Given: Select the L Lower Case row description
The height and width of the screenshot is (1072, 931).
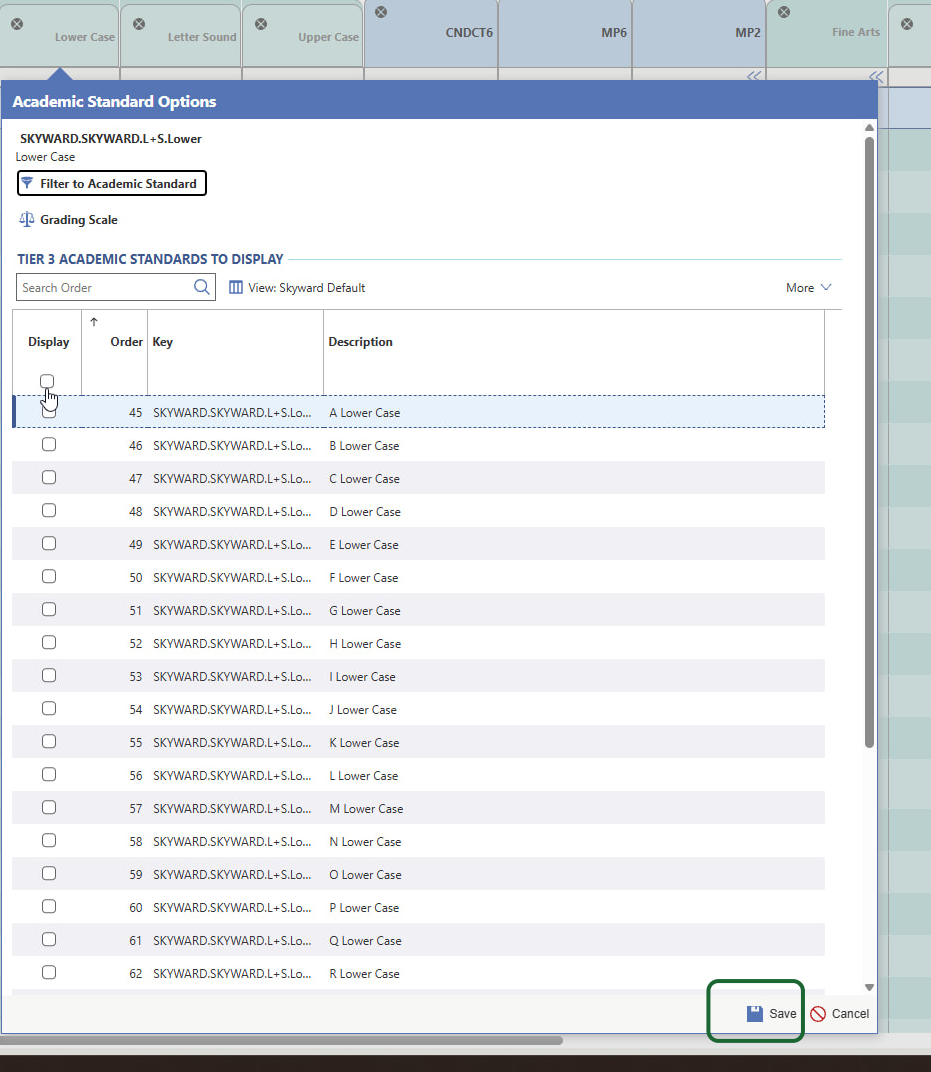Looking at the screenshot, I should pyautogui.click(x=363, y=776).
